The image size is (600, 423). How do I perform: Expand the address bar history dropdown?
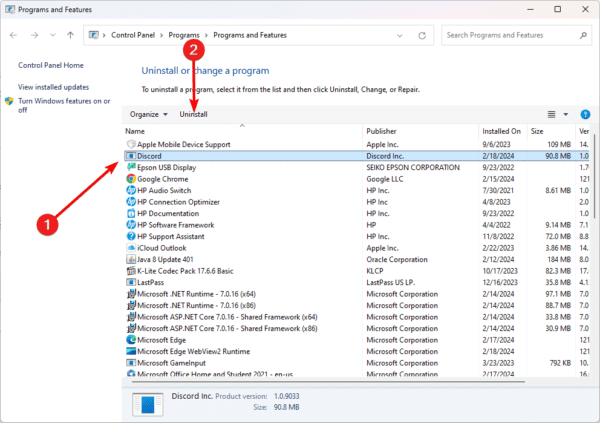click(x=399, y=36)
